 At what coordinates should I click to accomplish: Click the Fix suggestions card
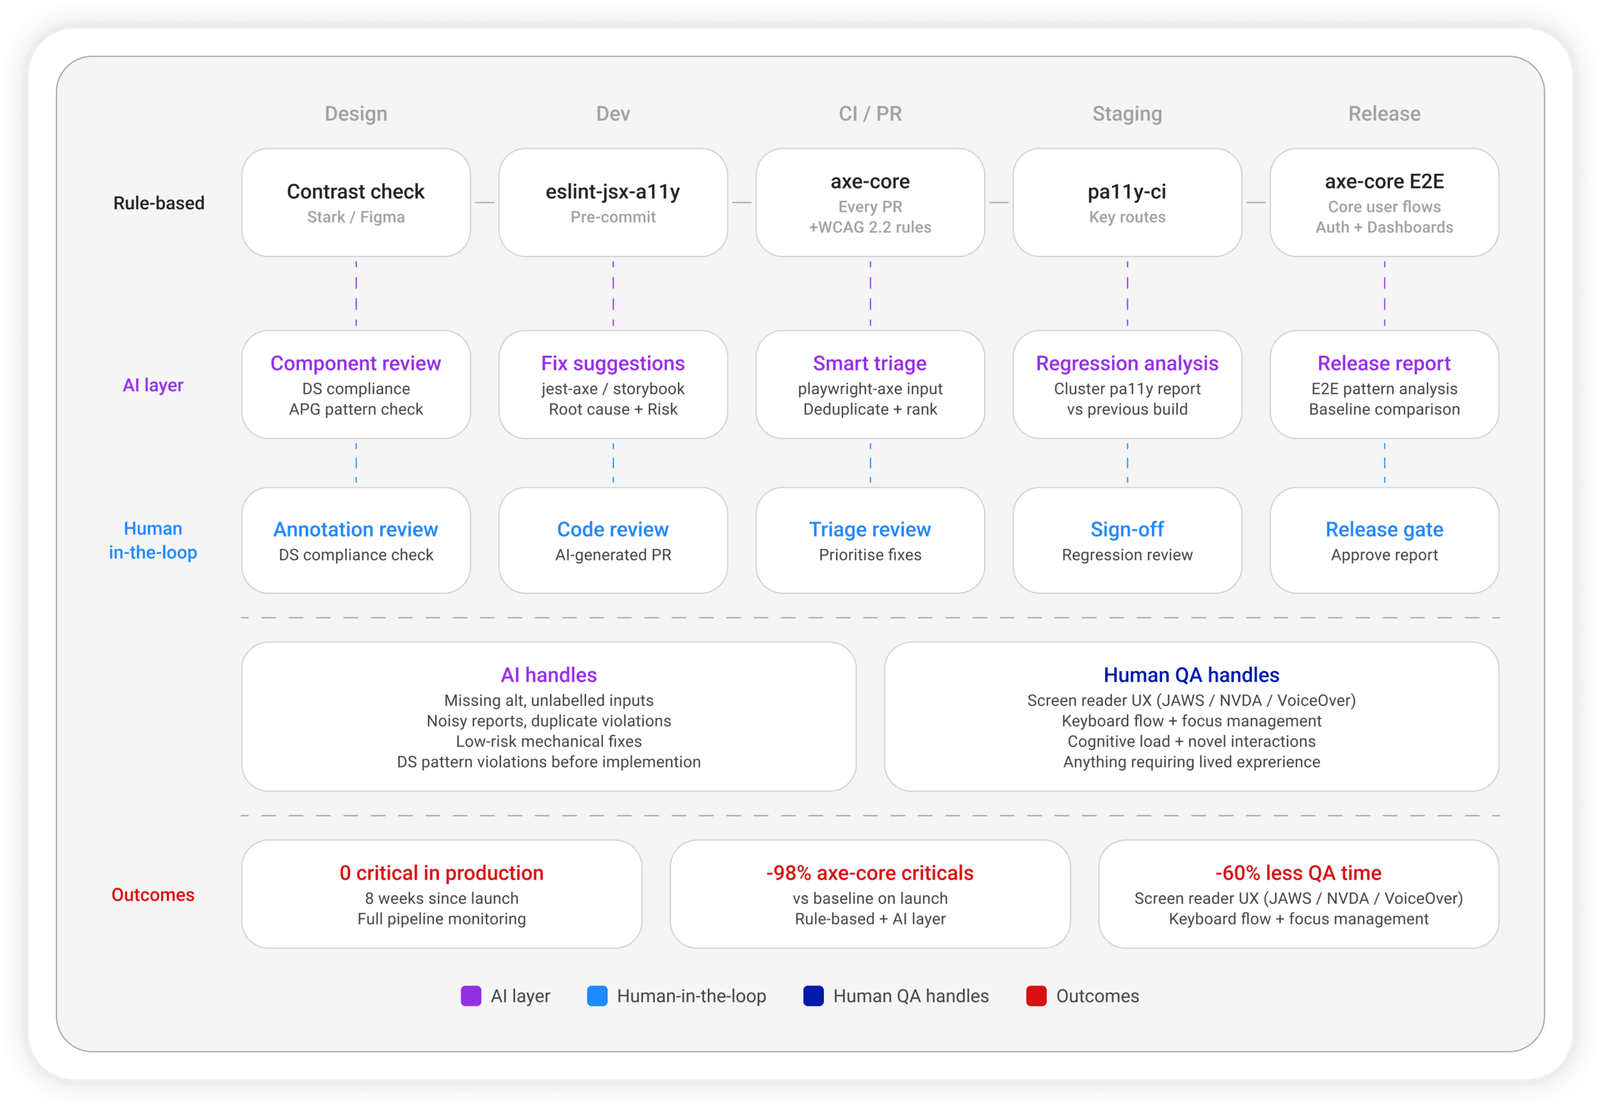[613, 385]
